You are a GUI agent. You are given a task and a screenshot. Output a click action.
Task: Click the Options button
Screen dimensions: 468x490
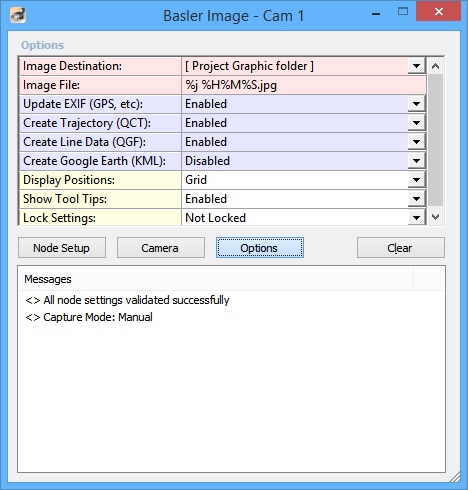pyautogui.click(x=260, y=248)
